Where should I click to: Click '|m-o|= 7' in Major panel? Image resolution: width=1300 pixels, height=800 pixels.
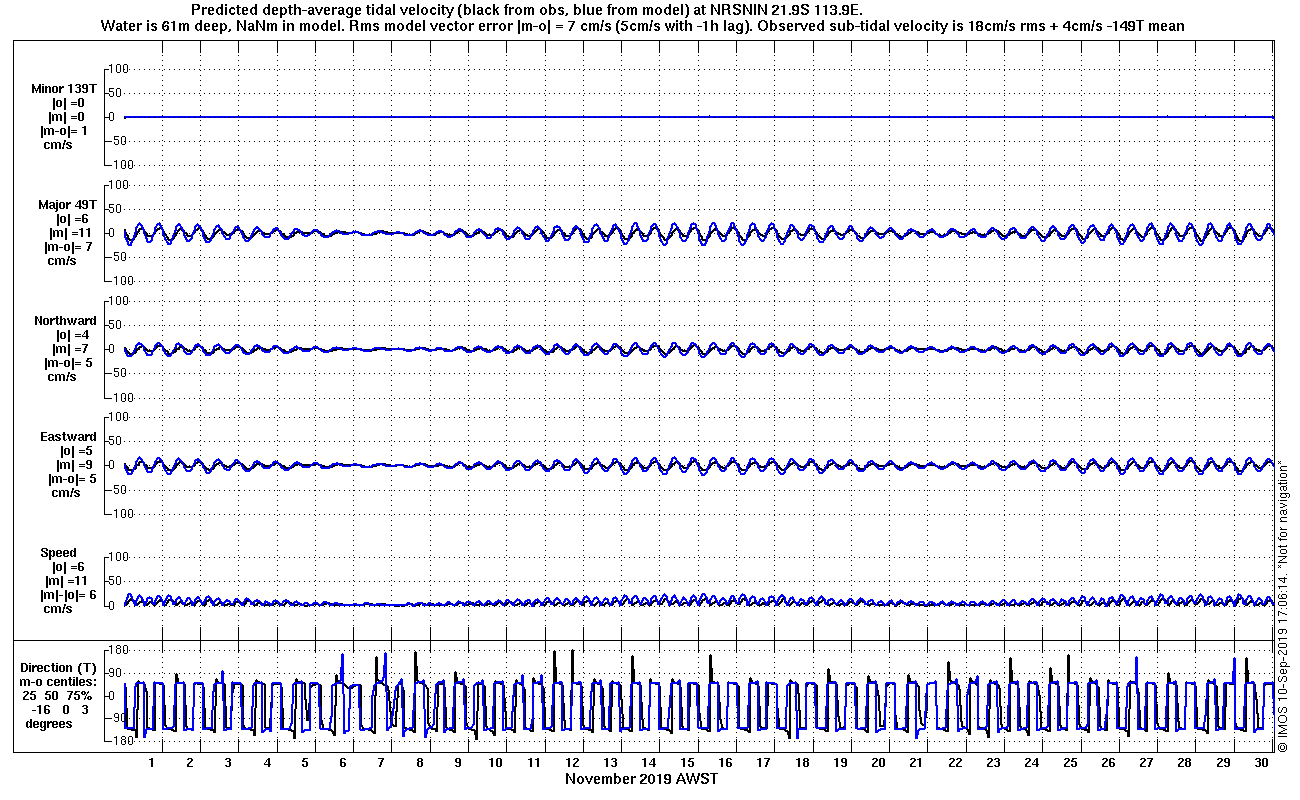tap(68, 246)
